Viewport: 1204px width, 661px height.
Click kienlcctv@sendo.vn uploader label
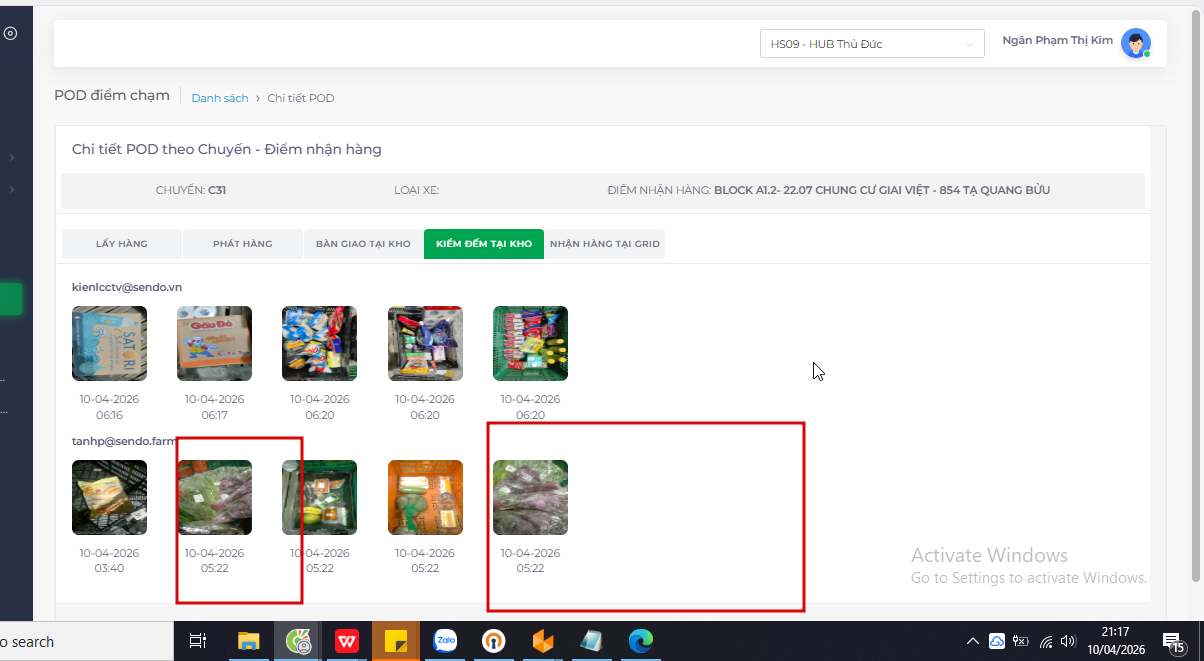[x=127, y=287]
